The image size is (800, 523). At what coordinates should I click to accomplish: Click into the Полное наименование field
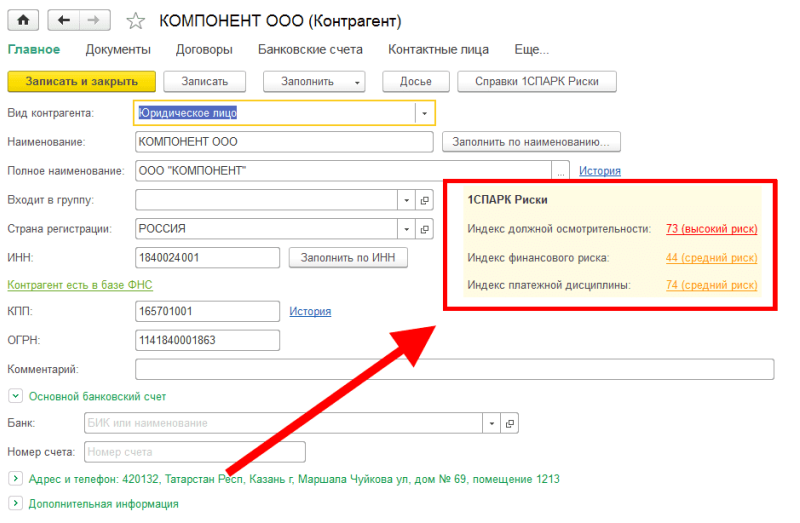(x=343, y=171)
